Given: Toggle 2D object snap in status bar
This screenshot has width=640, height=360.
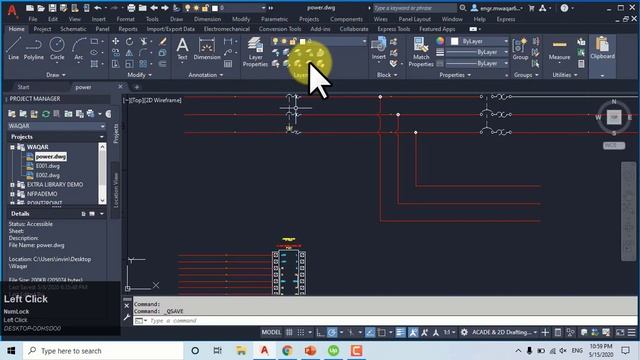Looking at the screenshot, I should [x=382, y=333].
